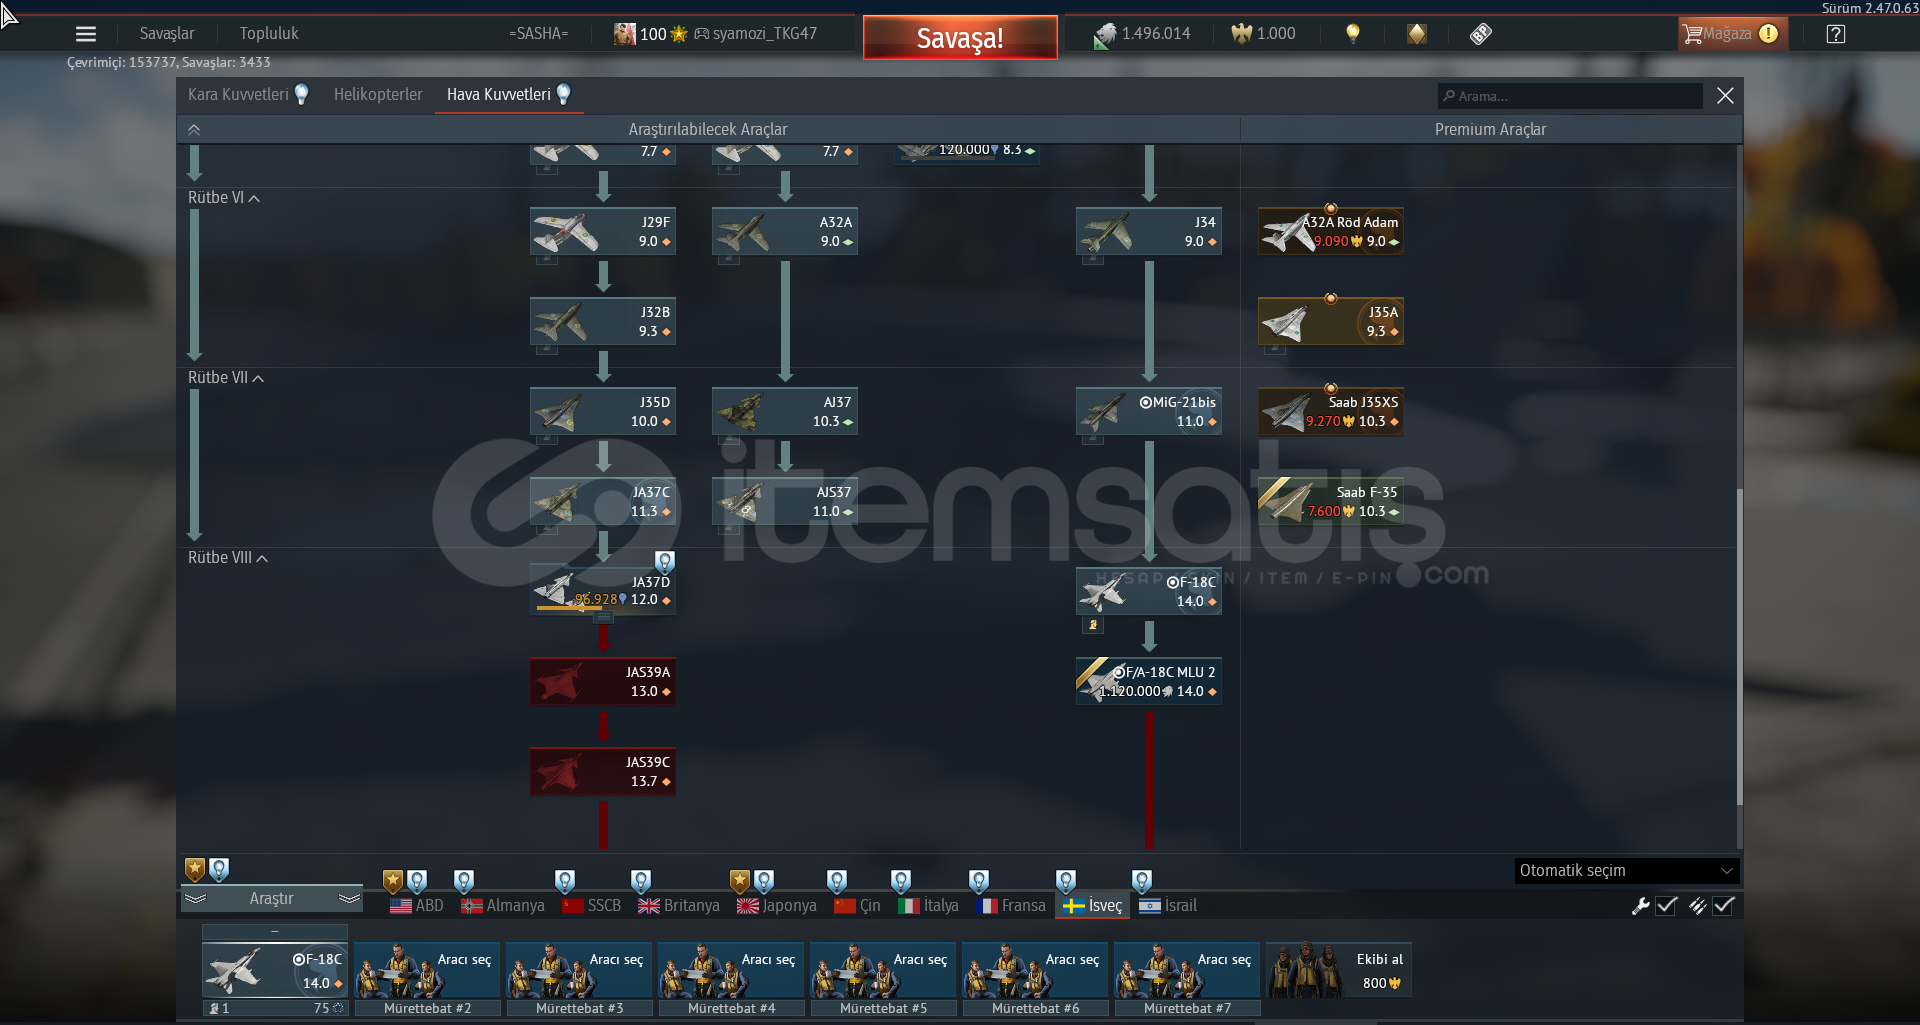The width and height of the screenshot is (1920, 1025).
Task: Select Japonya nation tab
Action: 777,906
